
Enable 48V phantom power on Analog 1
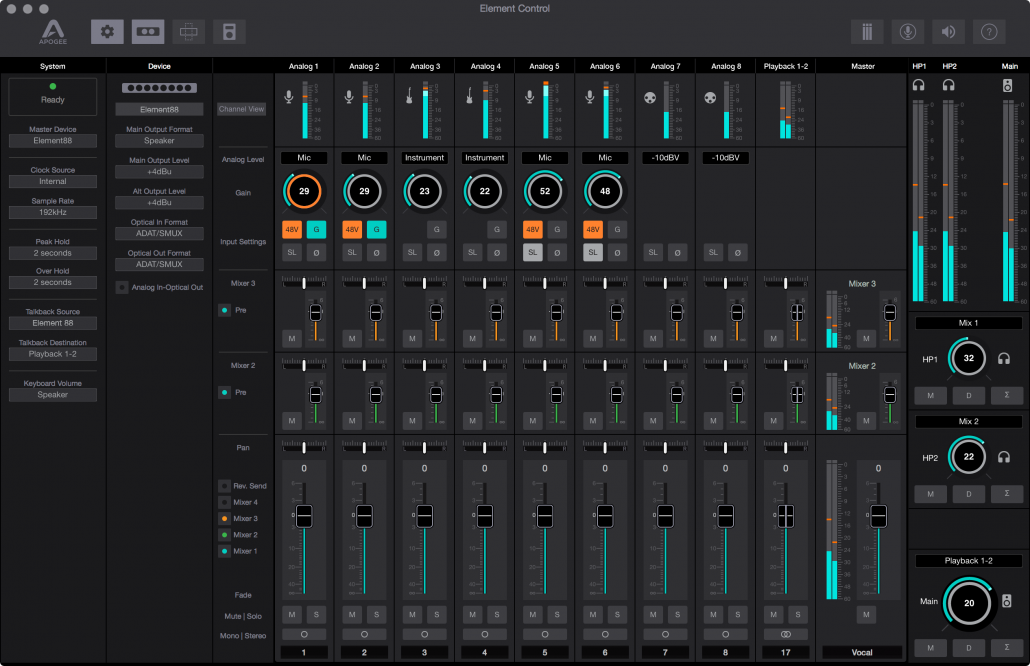pos(290,229)
